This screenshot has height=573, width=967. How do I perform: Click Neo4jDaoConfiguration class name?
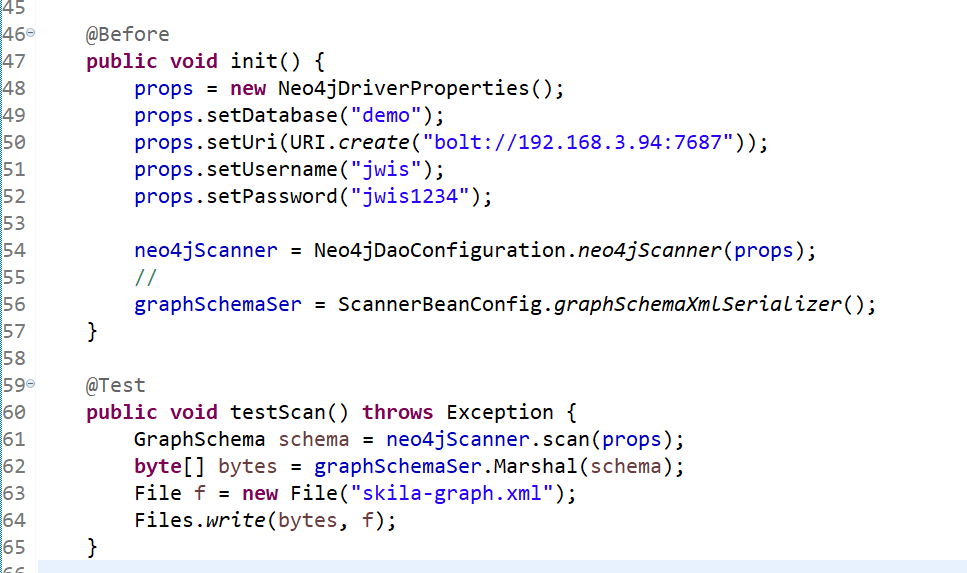[440, 250]
